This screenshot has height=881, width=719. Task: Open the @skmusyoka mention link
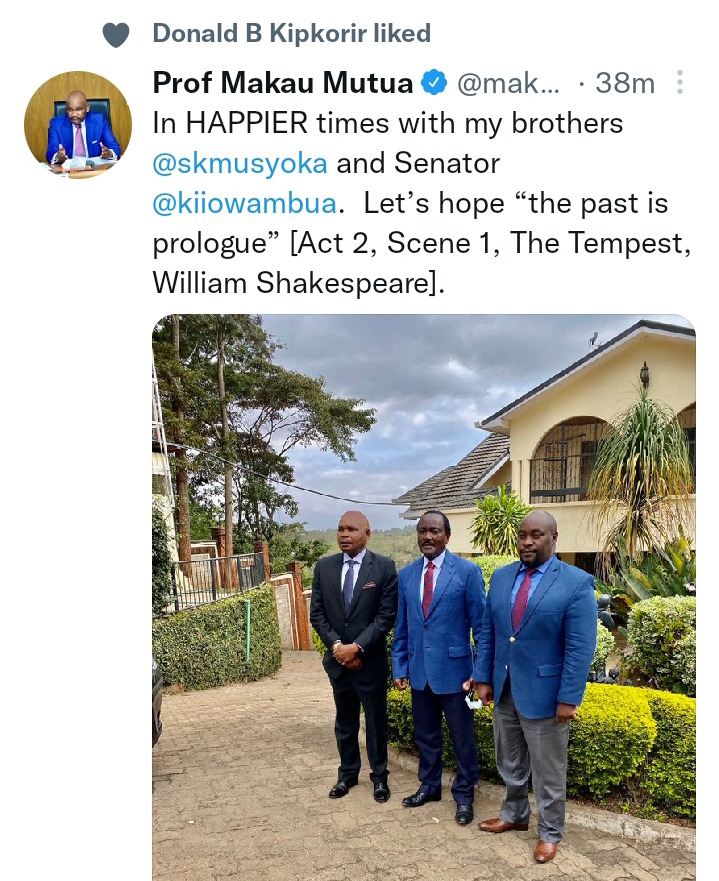point(240,163)
